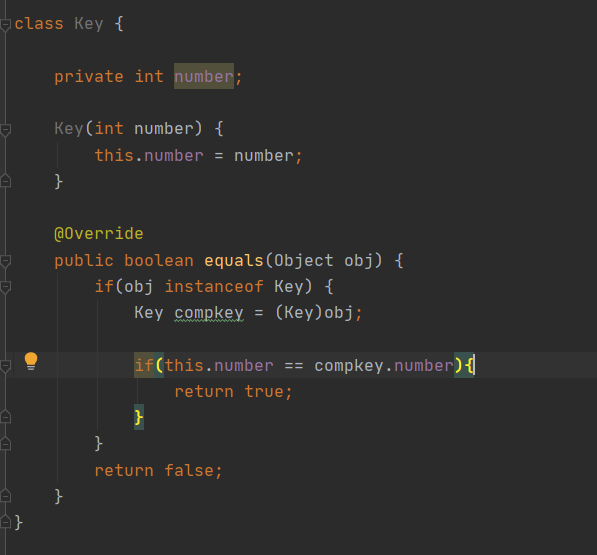Collapse the Key constructor fold marker
Viewport: 597px width, 555px height.
tap(5, 130)
